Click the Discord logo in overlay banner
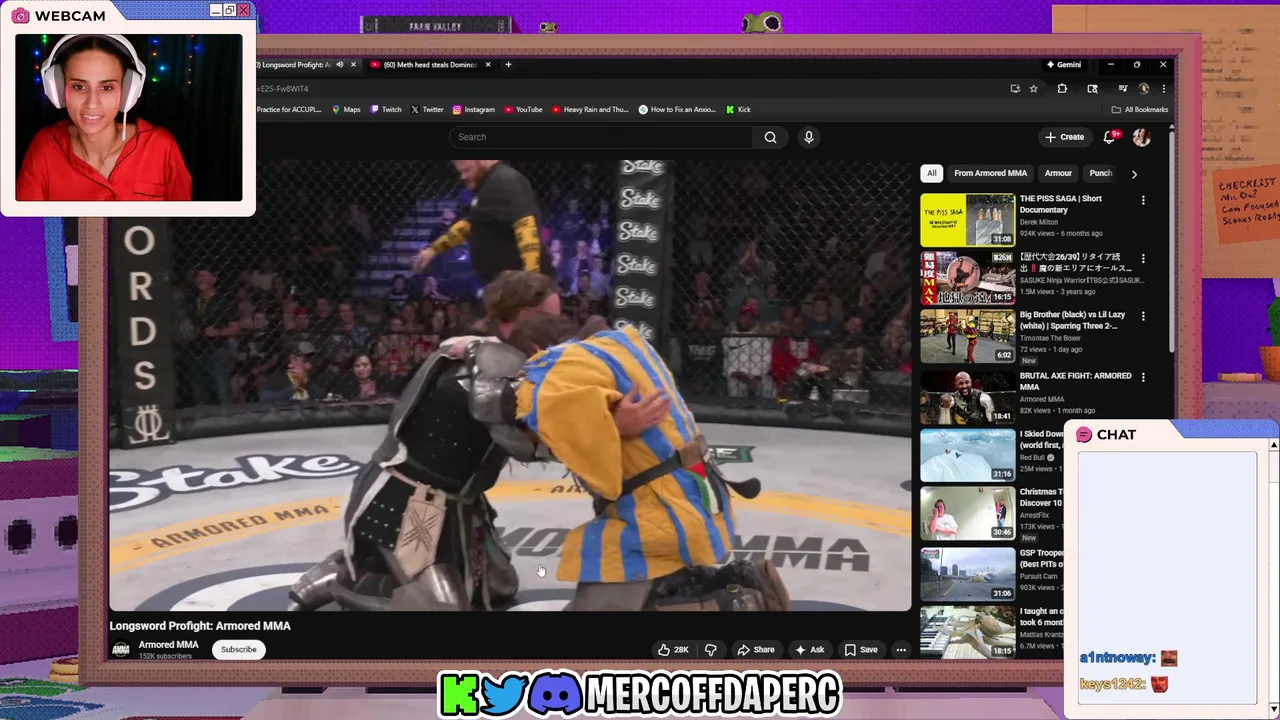Screen dimensions: 1280x720 (557, 693)
